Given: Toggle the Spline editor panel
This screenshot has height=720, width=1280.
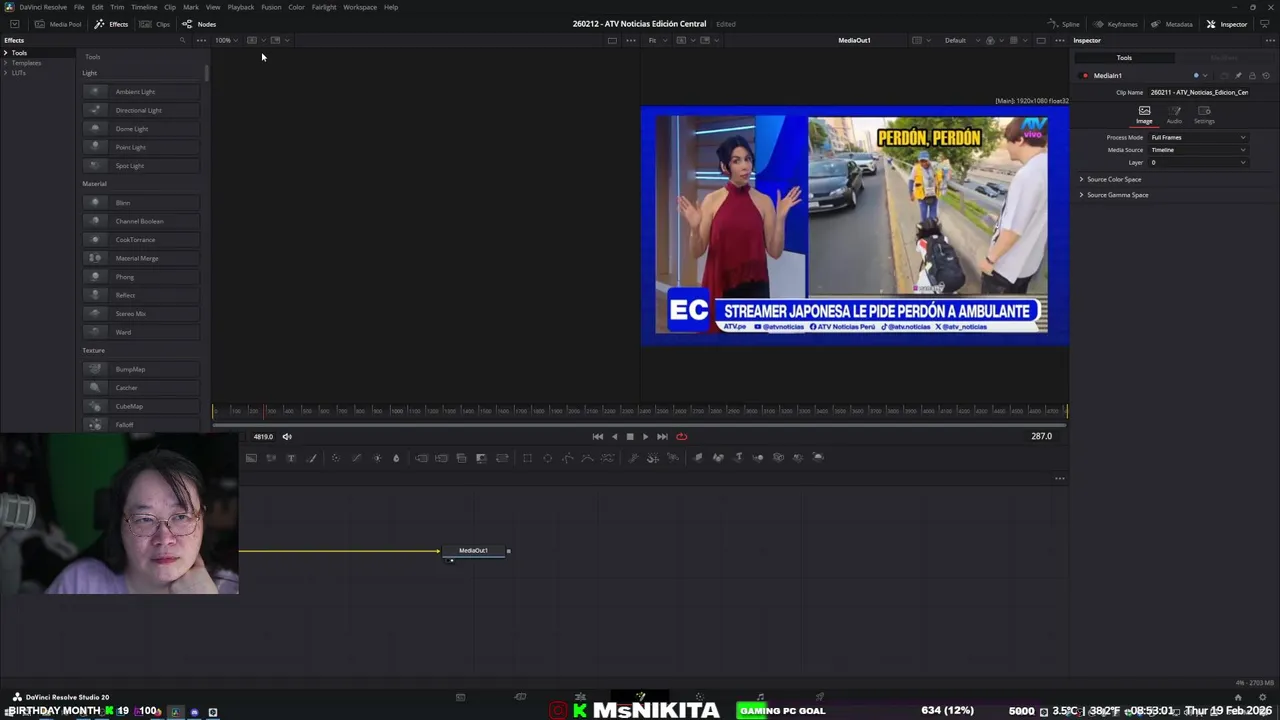Looking at the screenshot, I should pyautogui.click(x=1063, y=24).
